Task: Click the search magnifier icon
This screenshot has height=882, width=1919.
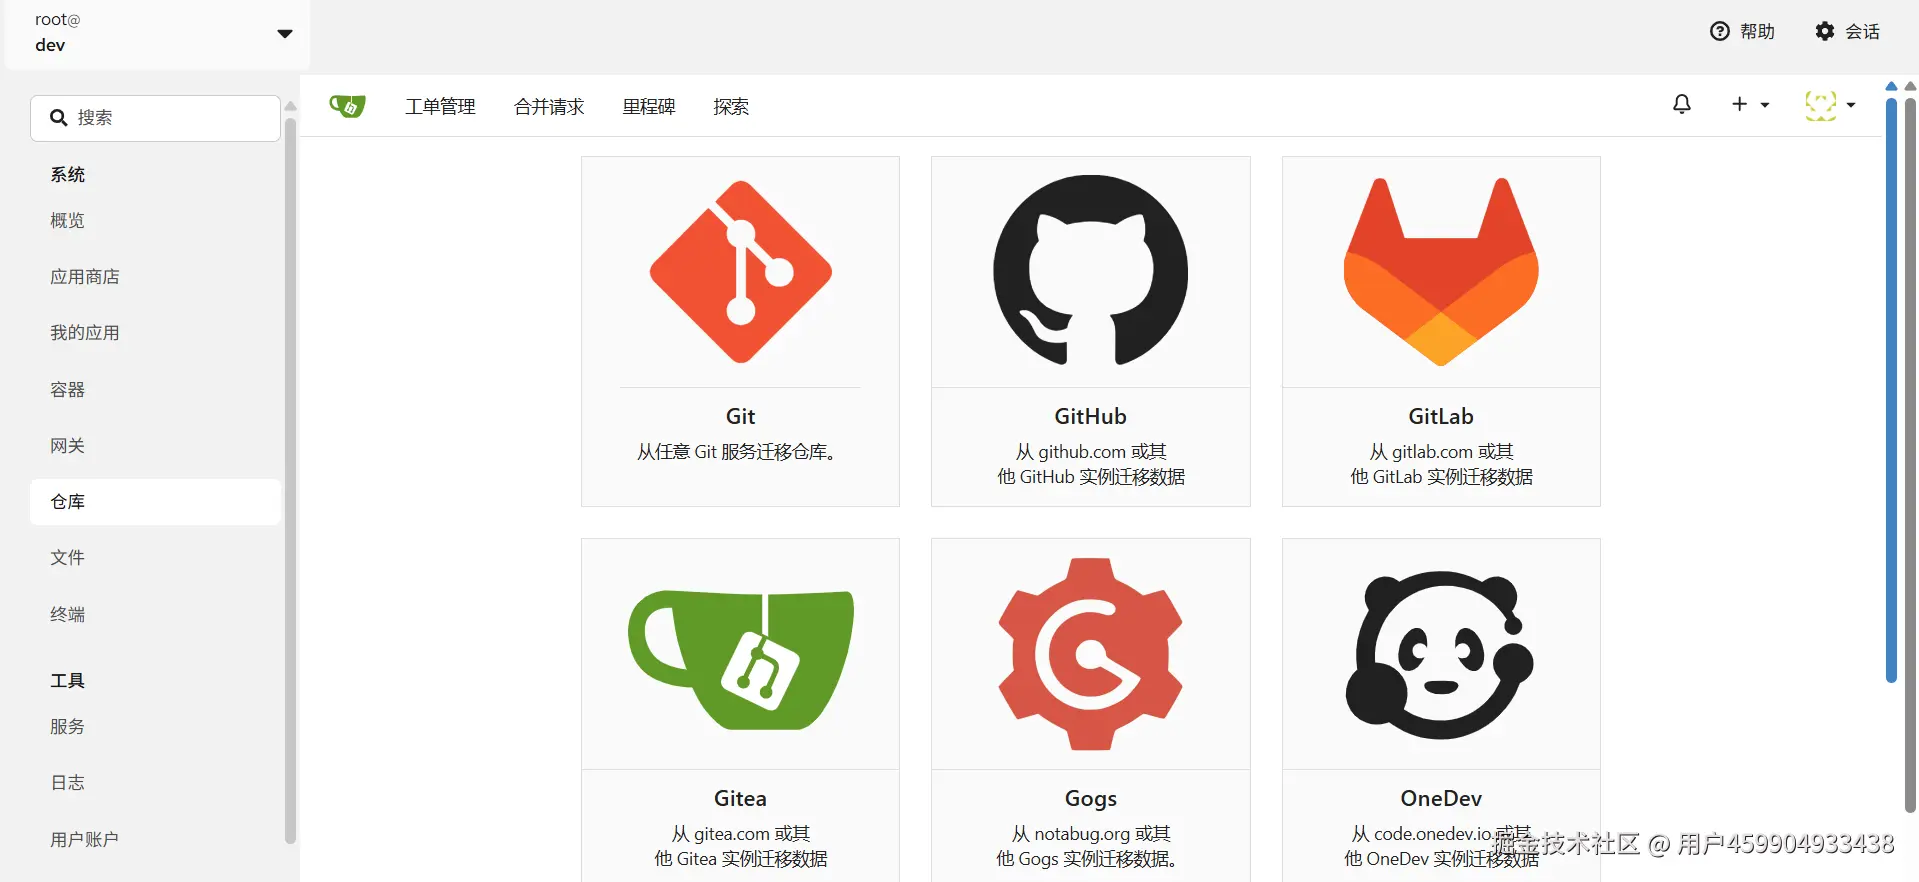Action: click(59, 118)
